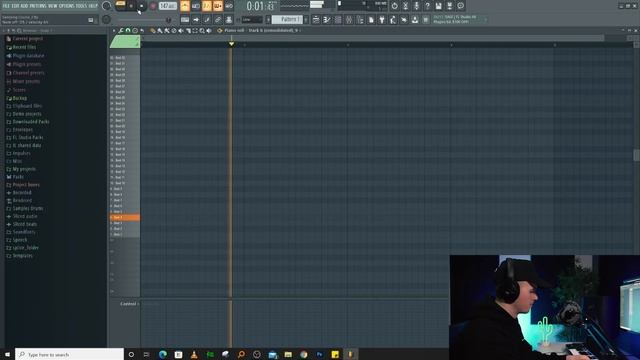Open the piano roll wrench tools menu

pos(121,31)
